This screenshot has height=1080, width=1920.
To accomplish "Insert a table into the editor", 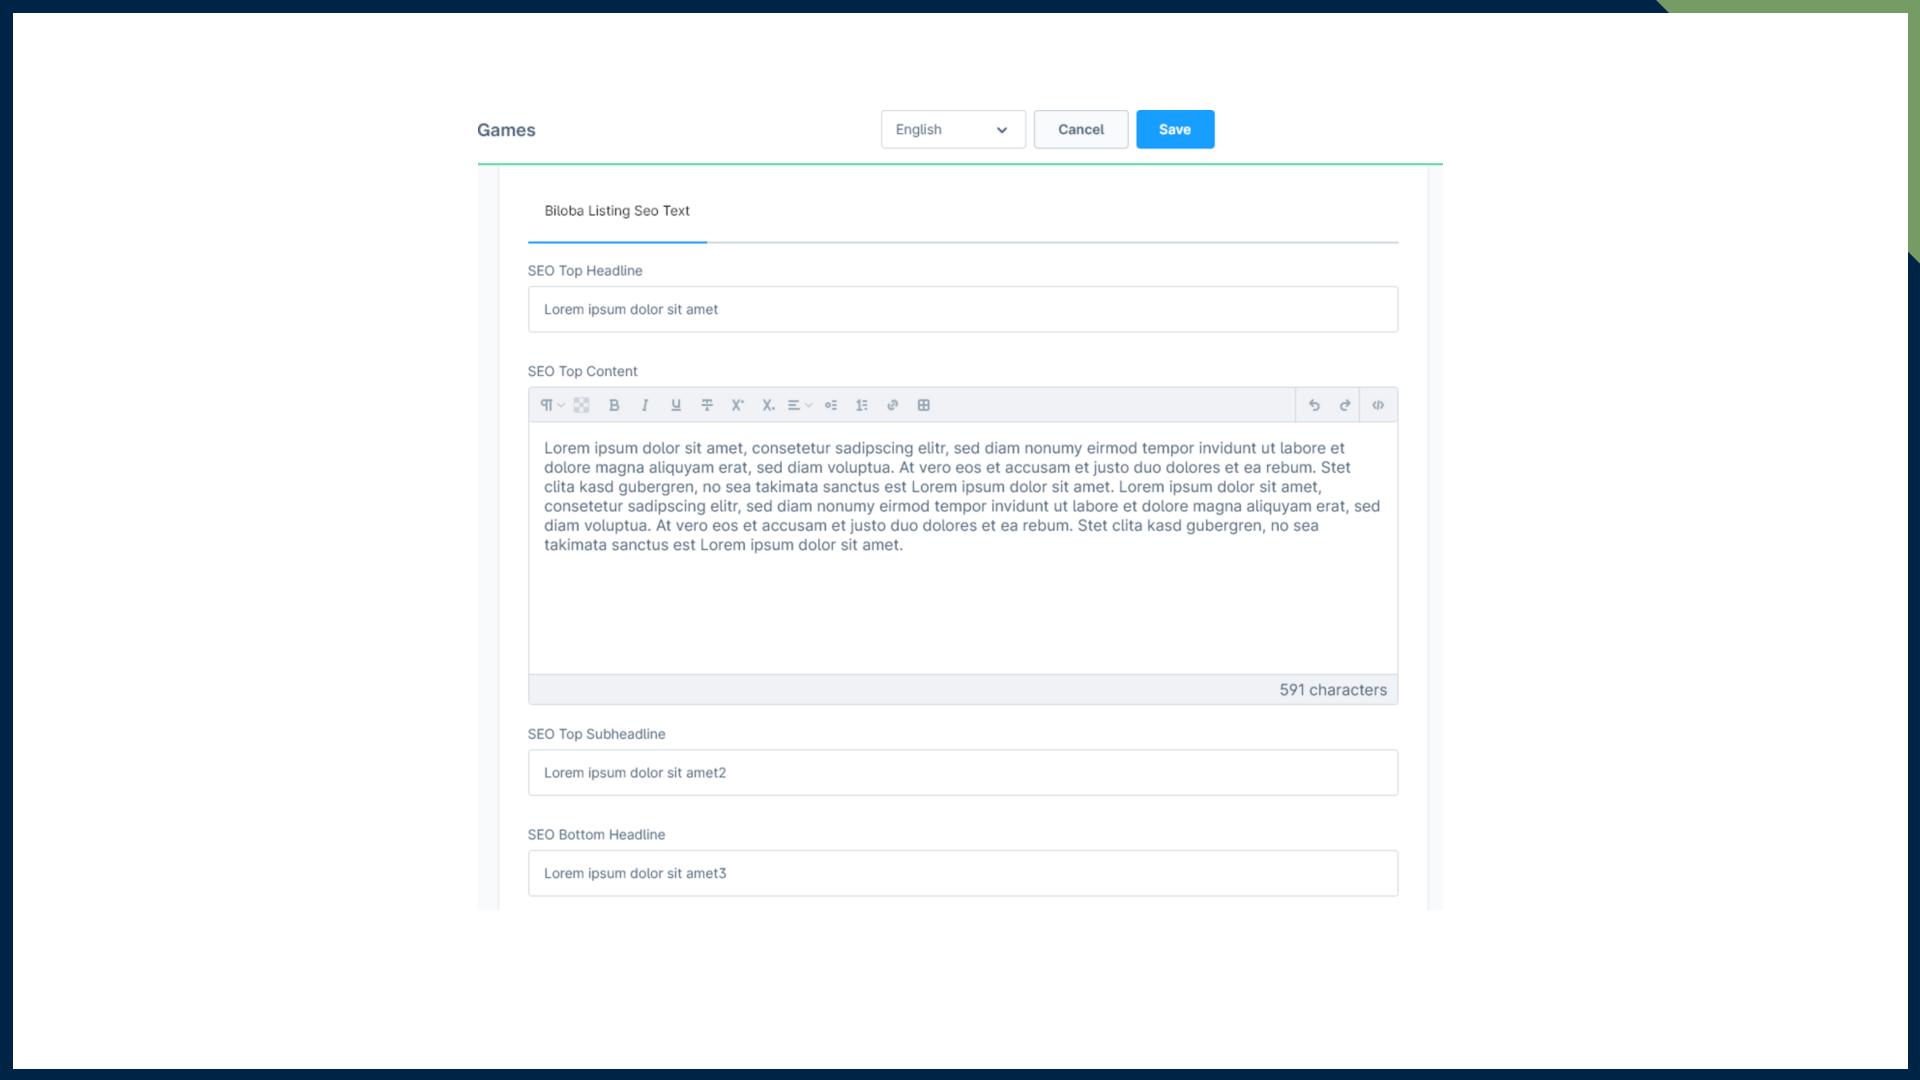I will (x=924, y=405).
